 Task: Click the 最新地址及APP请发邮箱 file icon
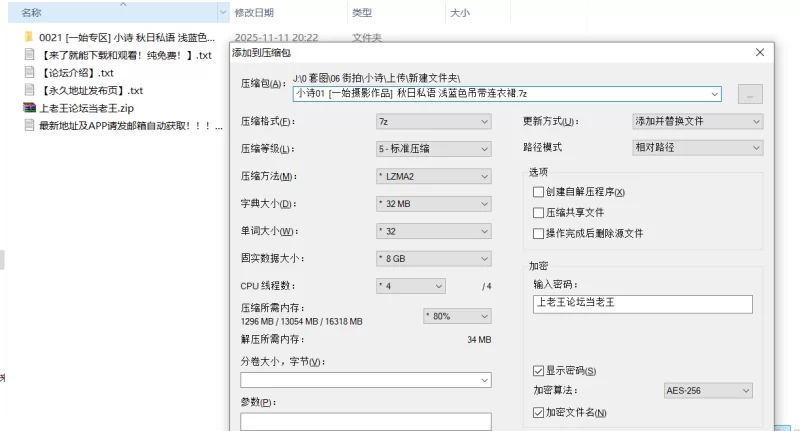click(x=29, y=125)
